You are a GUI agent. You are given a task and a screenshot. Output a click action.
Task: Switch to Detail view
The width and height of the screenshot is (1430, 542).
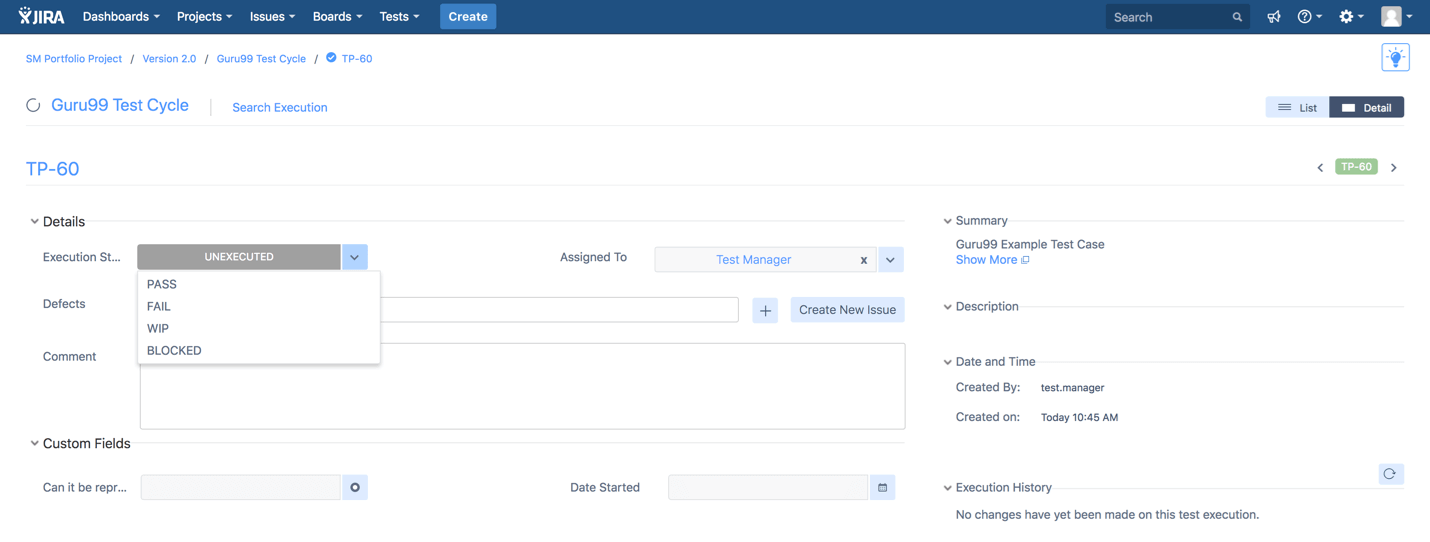click(x=1366, y=108)
